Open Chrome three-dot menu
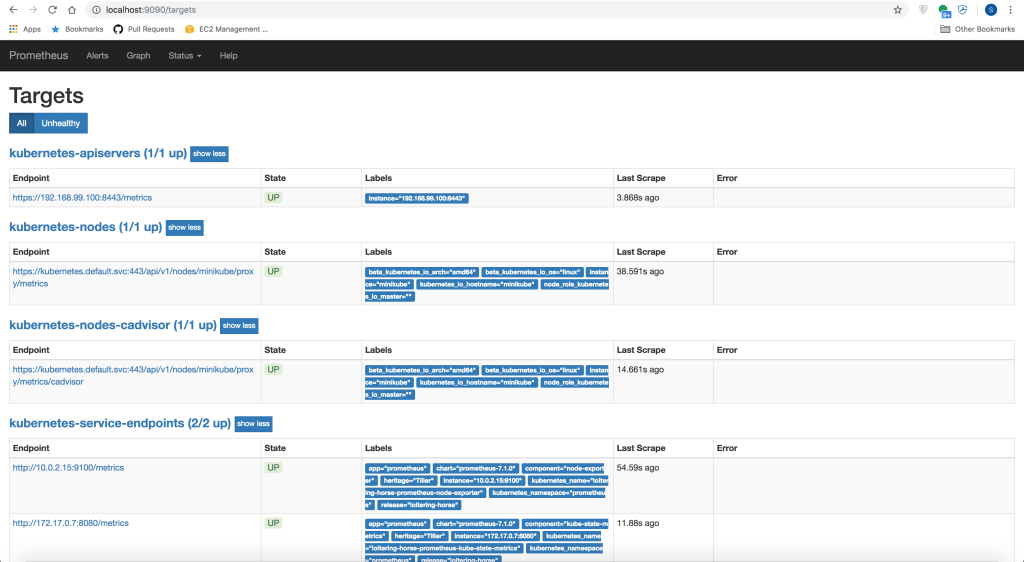Image resolution: width=1024 pixels, height=562 pixels. point(1010,10)
